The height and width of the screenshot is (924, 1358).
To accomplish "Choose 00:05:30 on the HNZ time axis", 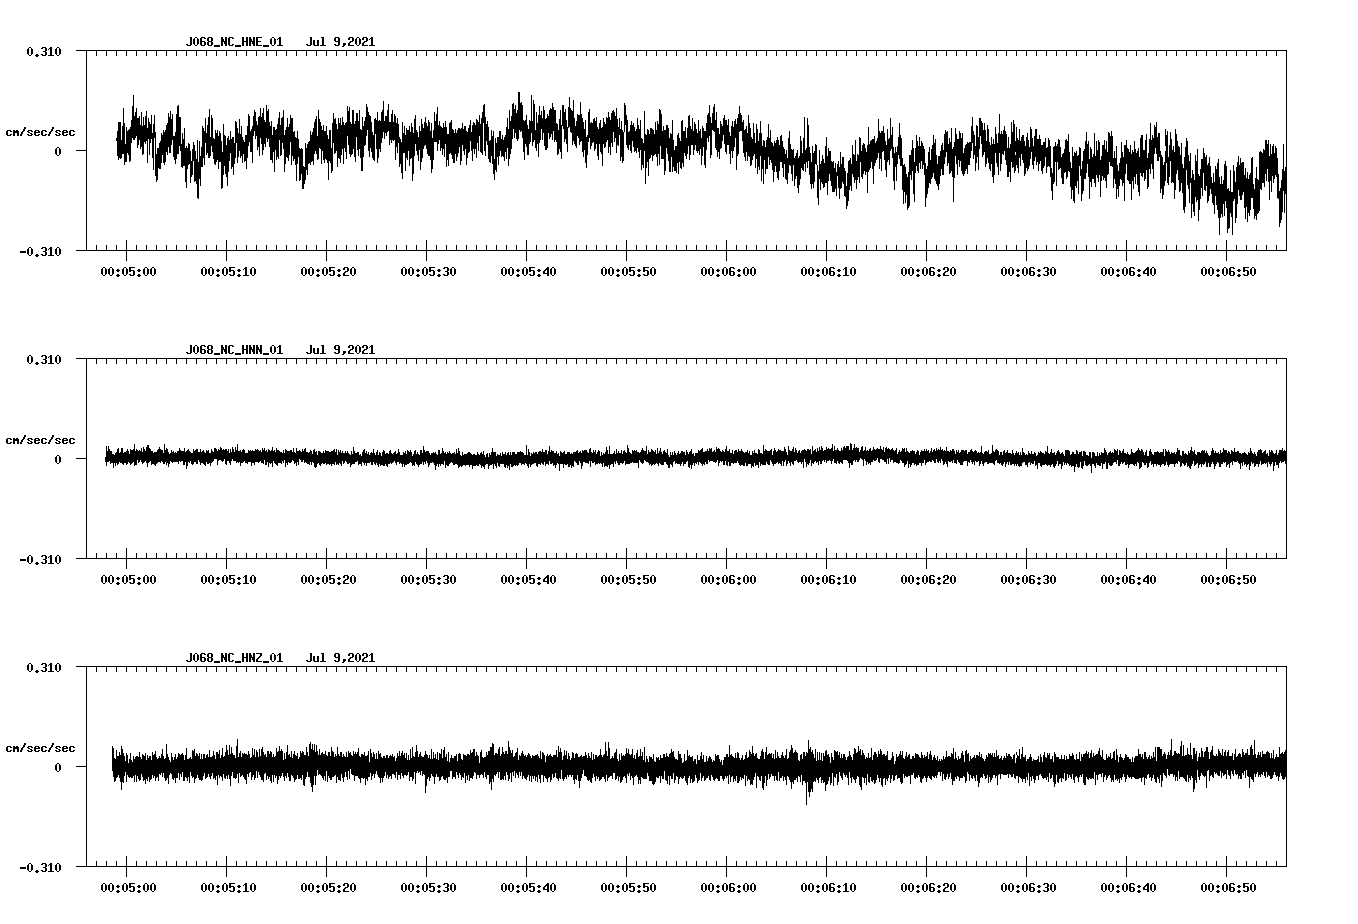I will (x=428, y=888).
